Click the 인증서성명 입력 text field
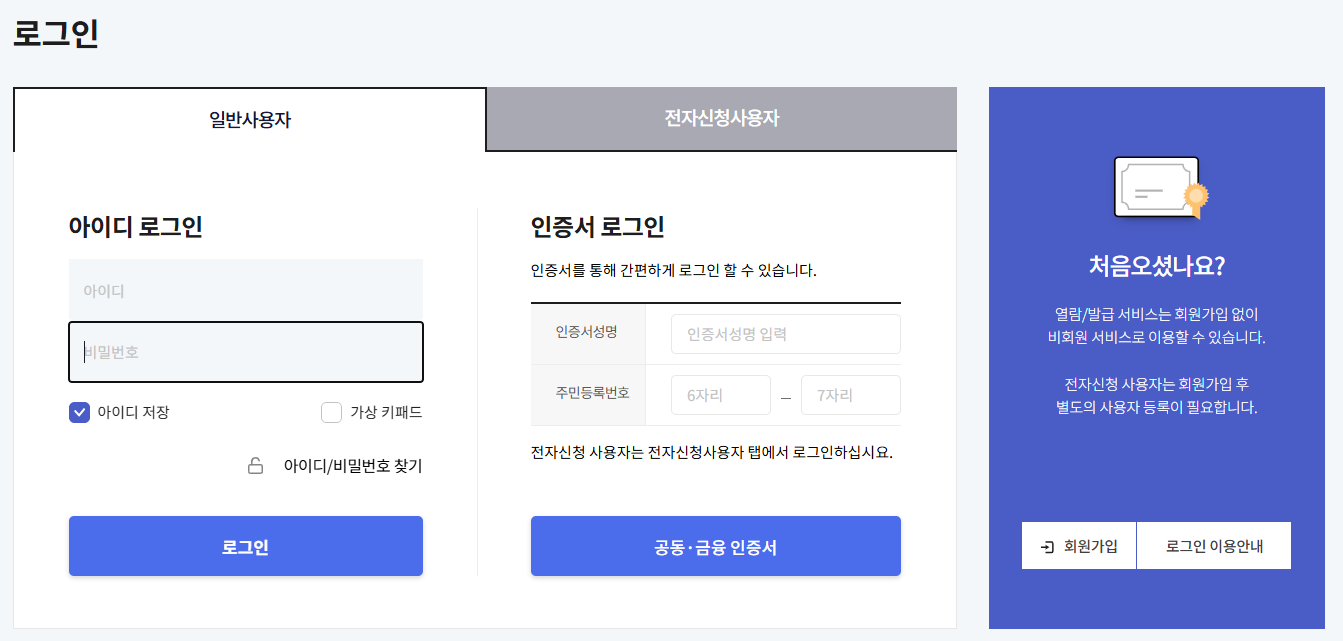Screen dimensions: 1343x641 pyautogui.click(x=785, y=333)
